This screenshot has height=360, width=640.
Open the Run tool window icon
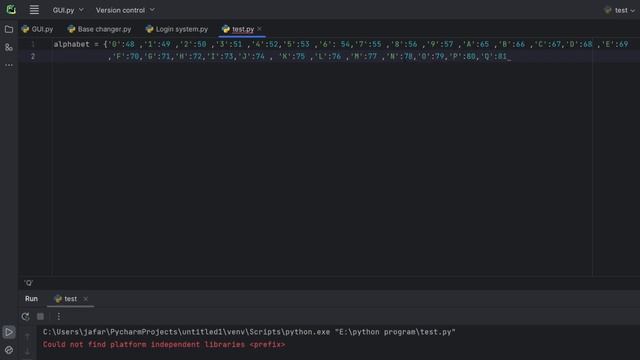point(9,332)
